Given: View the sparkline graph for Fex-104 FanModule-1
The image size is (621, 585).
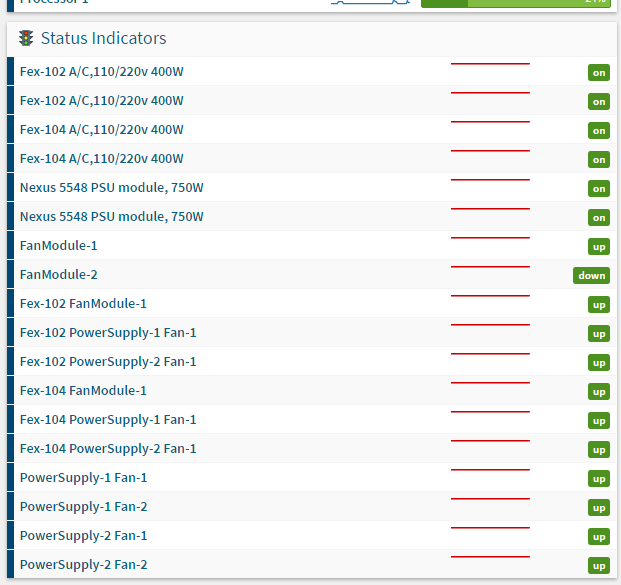Looking at the screenshot, I should (x=490, y=383).
